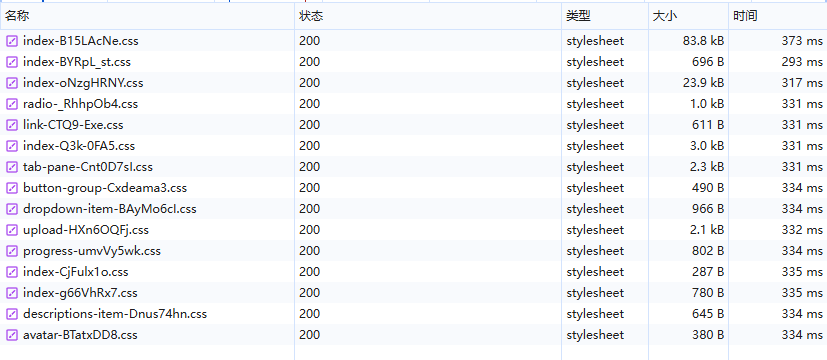The height and width of the screenshot is (360, 827).
Task: Sort by the 大小 column header
Action: click(688, 16)
